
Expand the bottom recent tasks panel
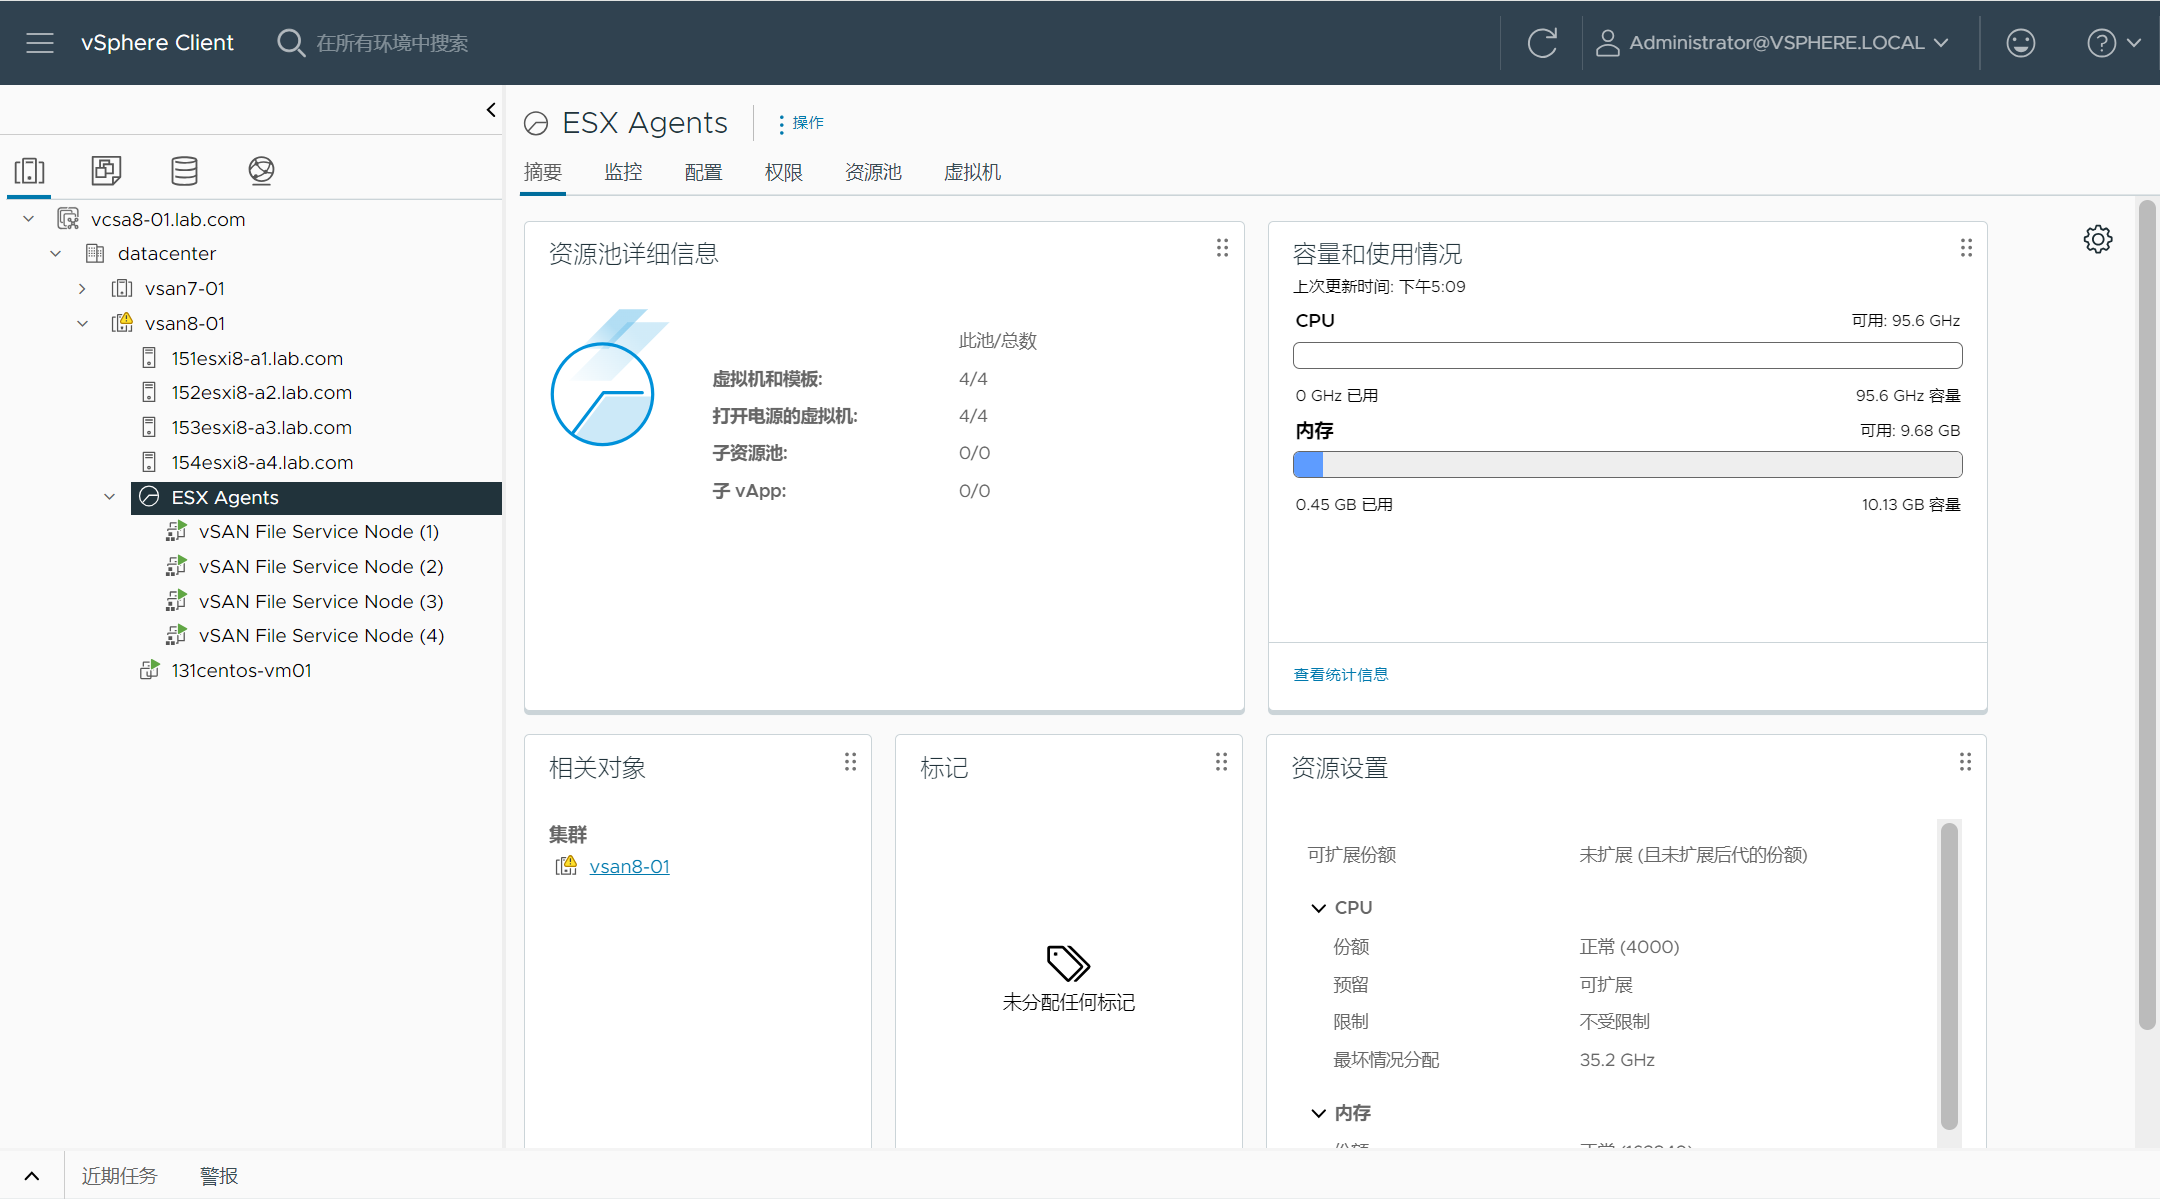(32, 1176)
